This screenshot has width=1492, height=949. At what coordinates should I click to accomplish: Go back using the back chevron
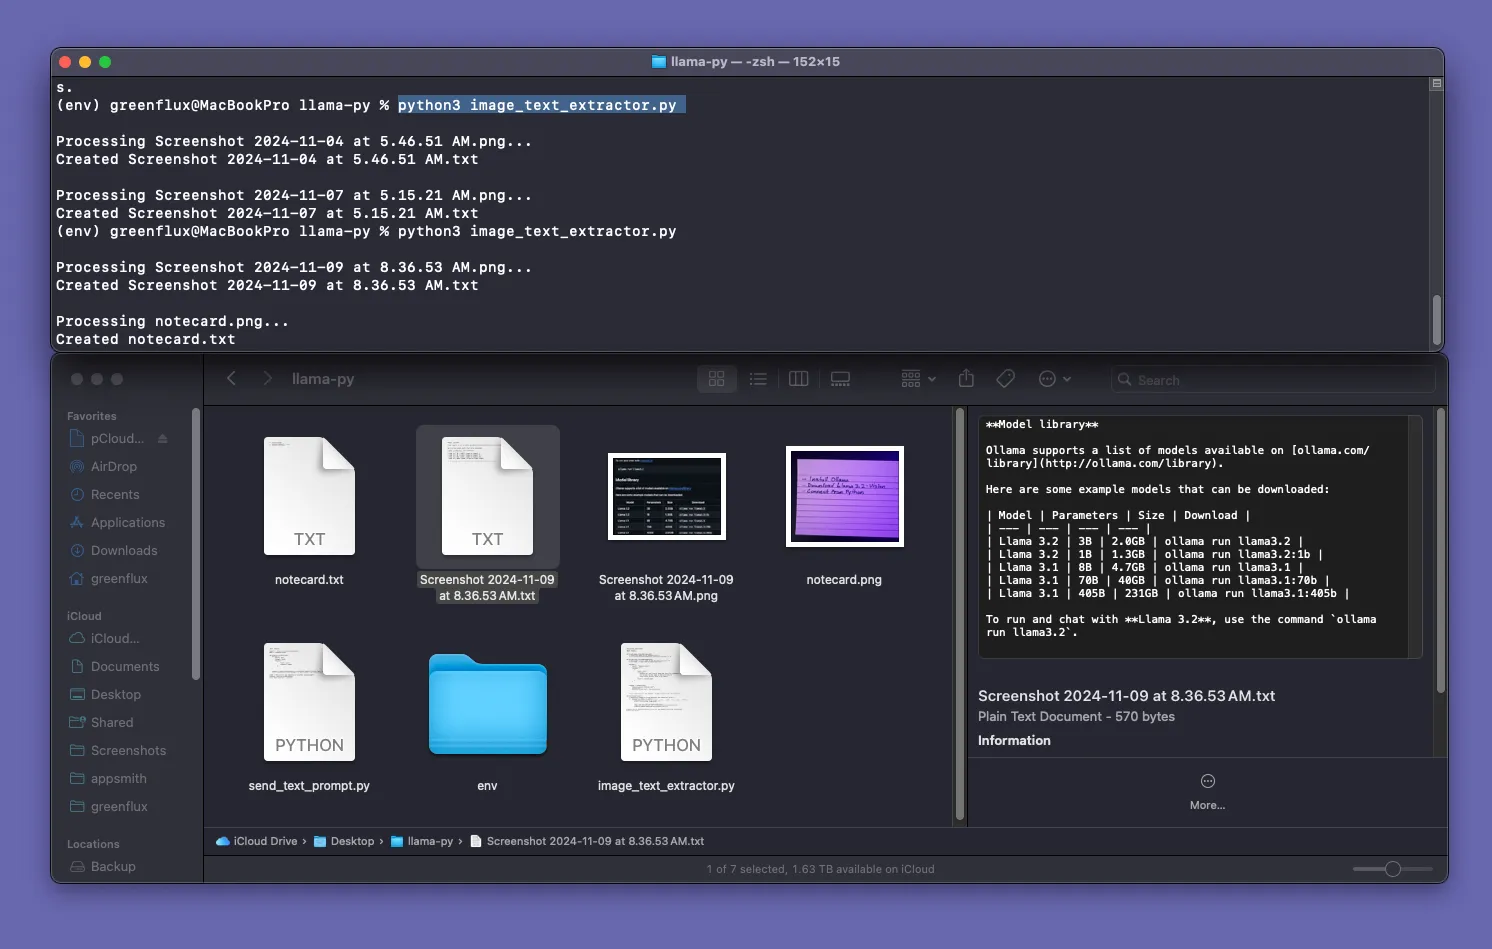coord(232,379)
